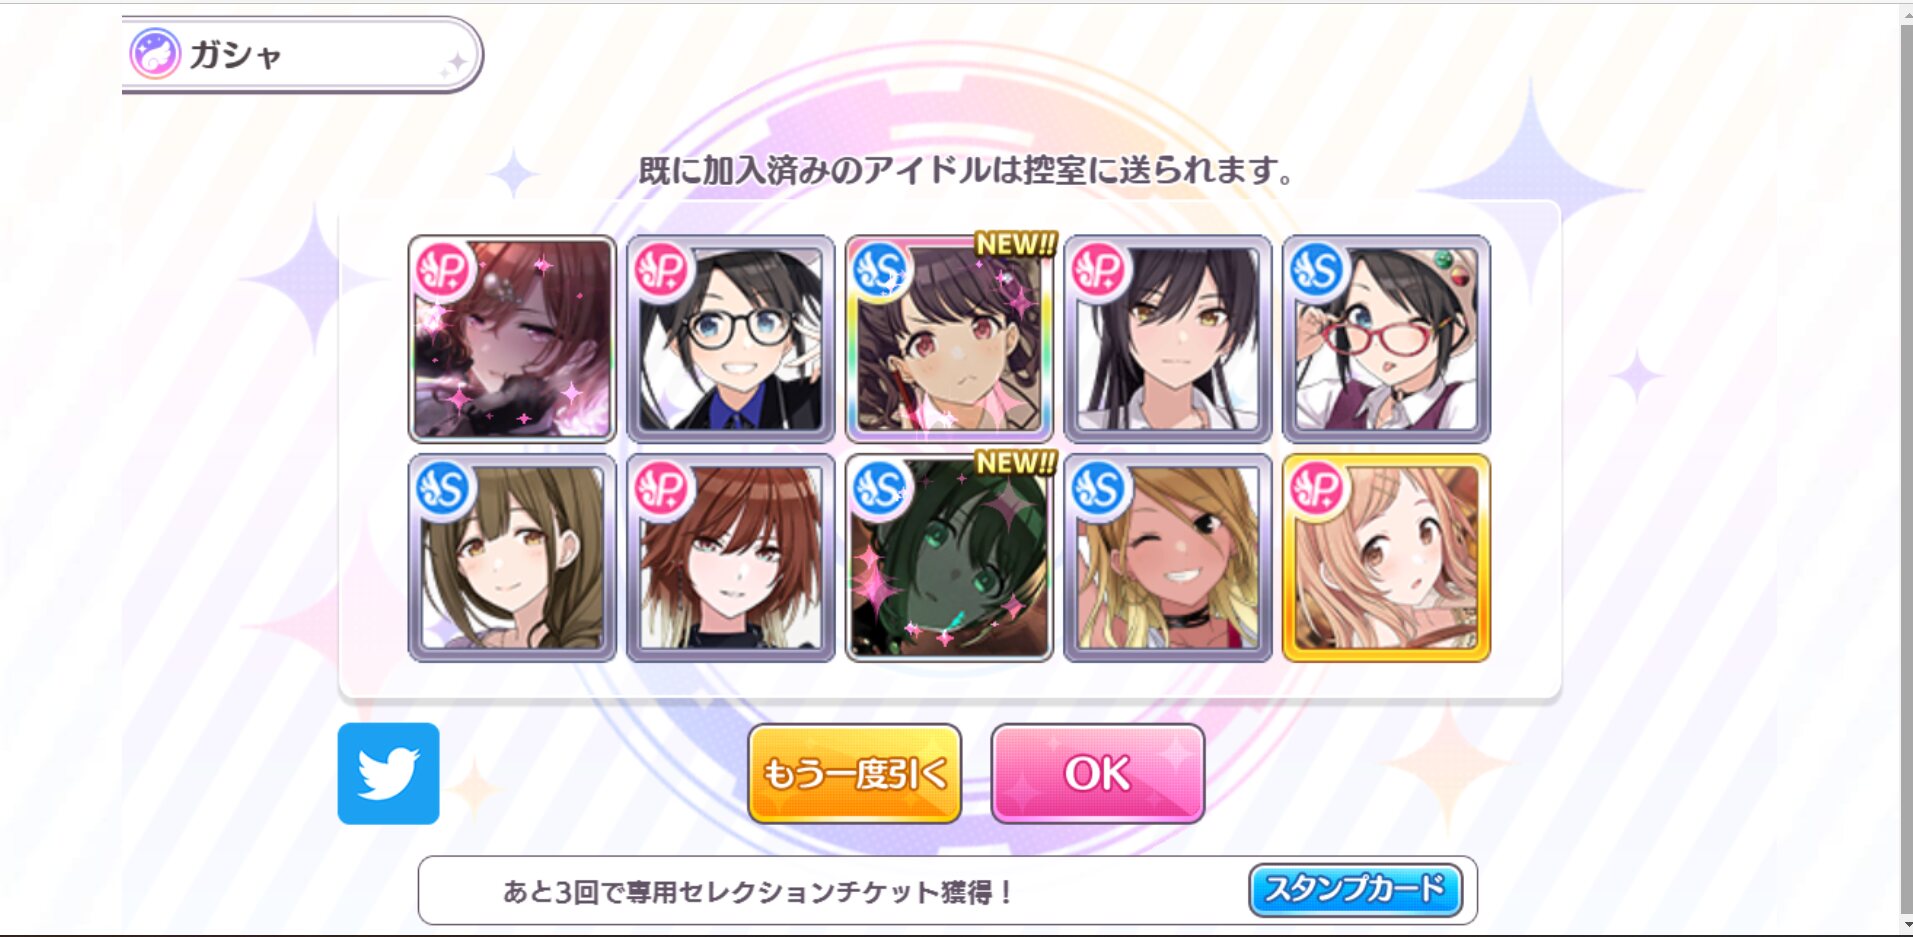Click the NEW!! label on top row card

point(1016,244)
